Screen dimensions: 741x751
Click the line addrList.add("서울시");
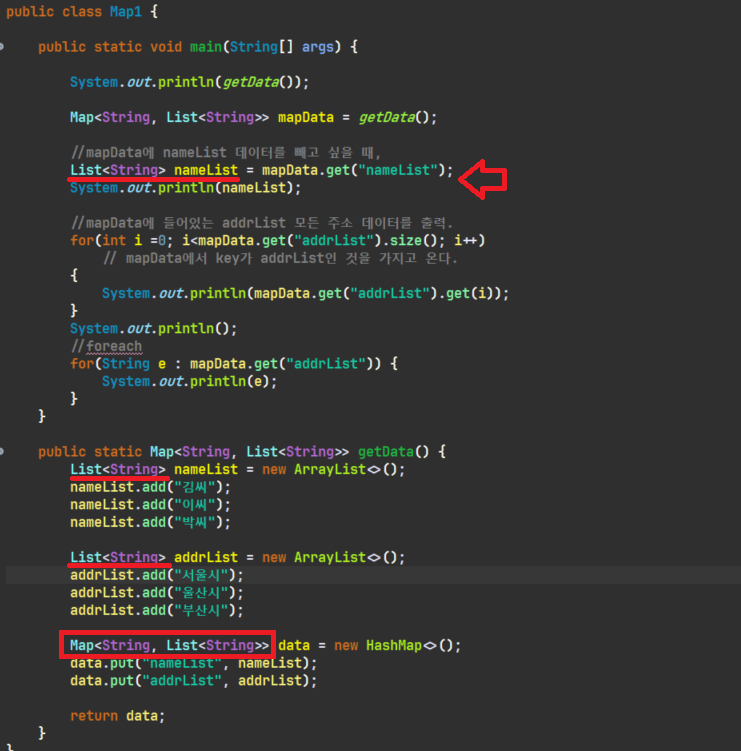click(x=157, y=575)
